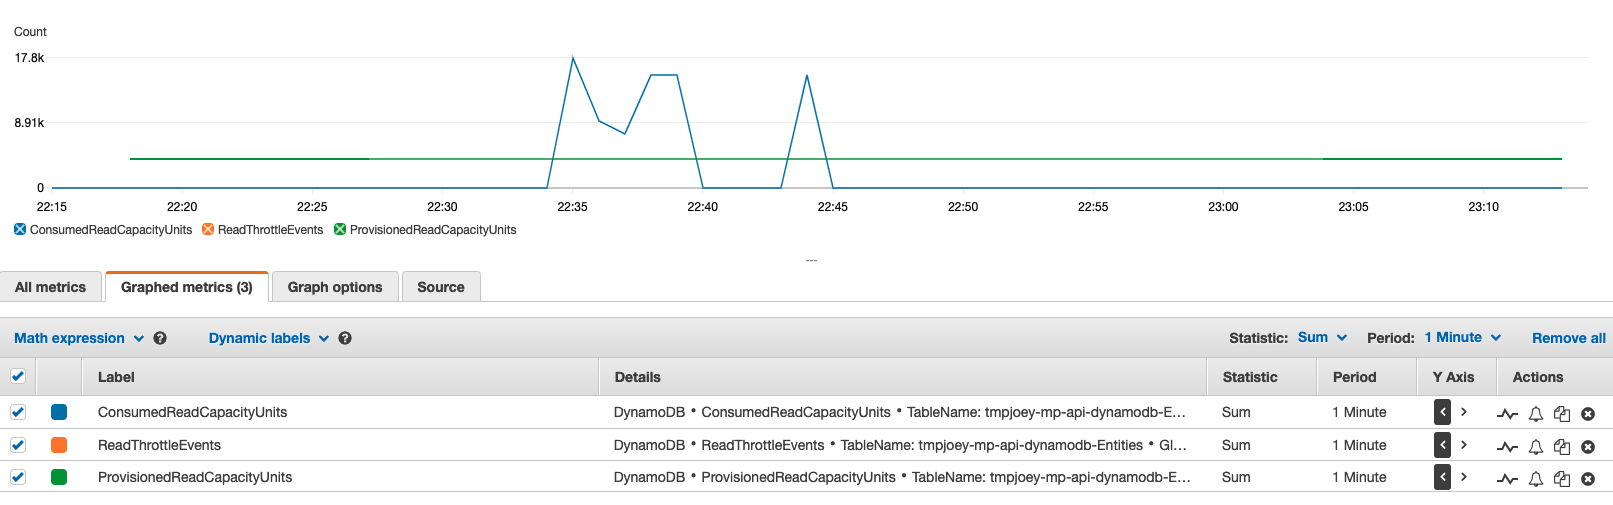This screenshot has height=505, width=1613.
Task: Click Sum statistic in ReadThrottleEvents row
Action: (1236, 445)
